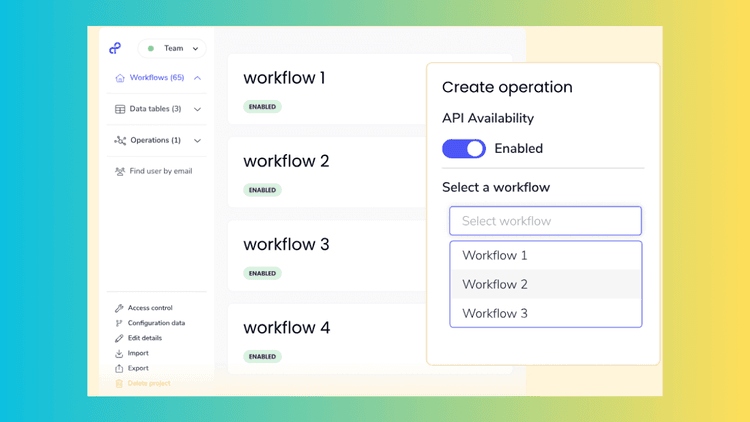Click ENABLED badge on workflow 1
The width and height of the screenshot is (750, 422).
click(262, 107)
